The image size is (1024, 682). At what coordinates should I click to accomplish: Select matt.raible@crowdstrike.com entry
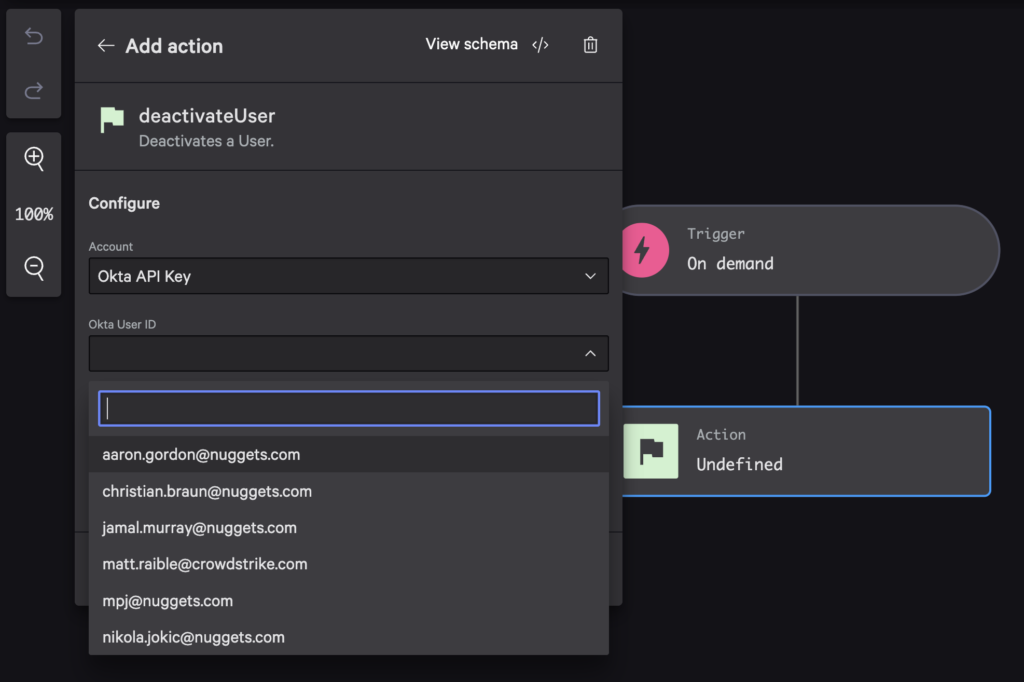click(x=205, y=564)
